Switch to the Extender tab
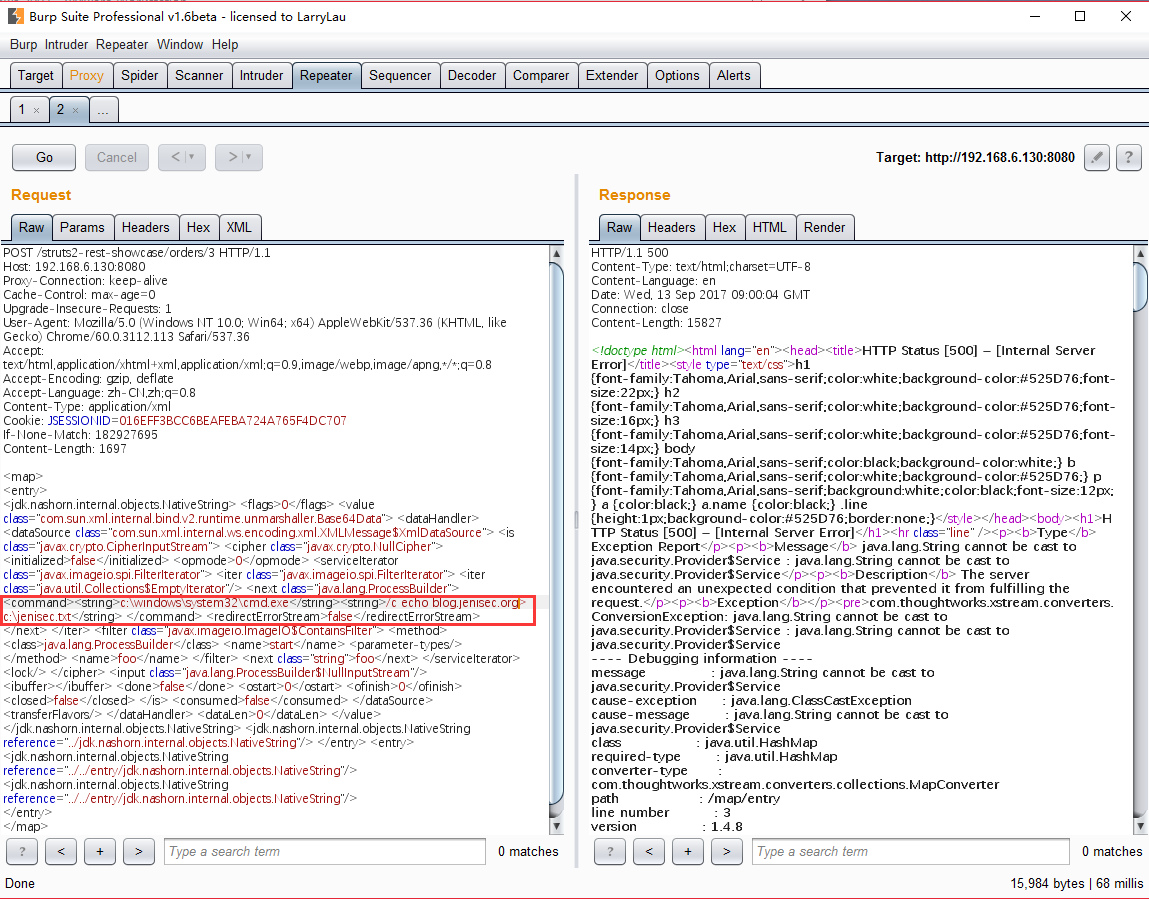Image resolution: width=1149 pixels, height=899 pixels. [612, 75]
